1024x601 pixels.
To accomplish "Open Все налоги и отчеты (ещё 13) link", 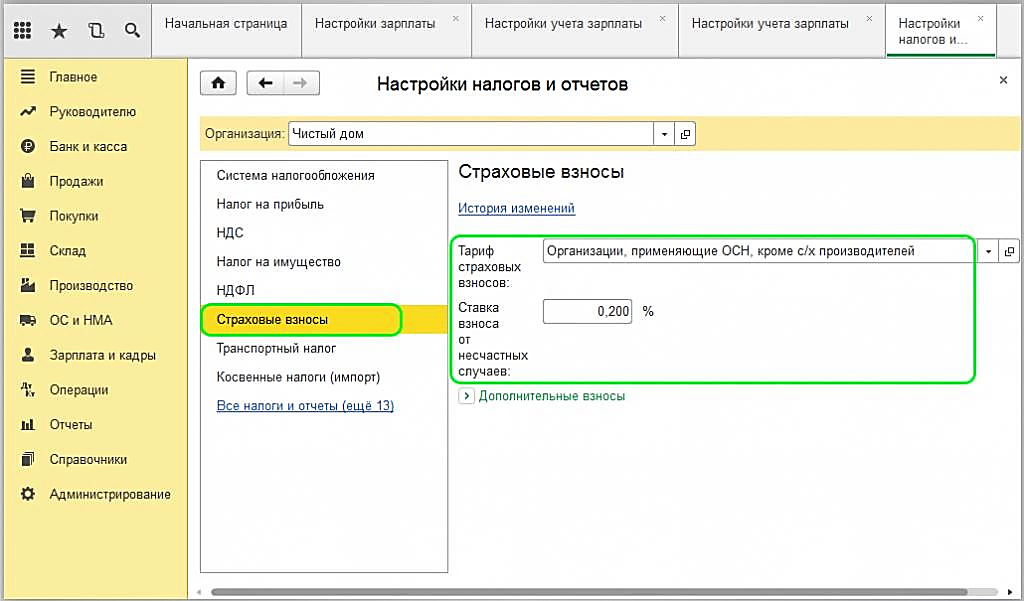I will [305, 406].
